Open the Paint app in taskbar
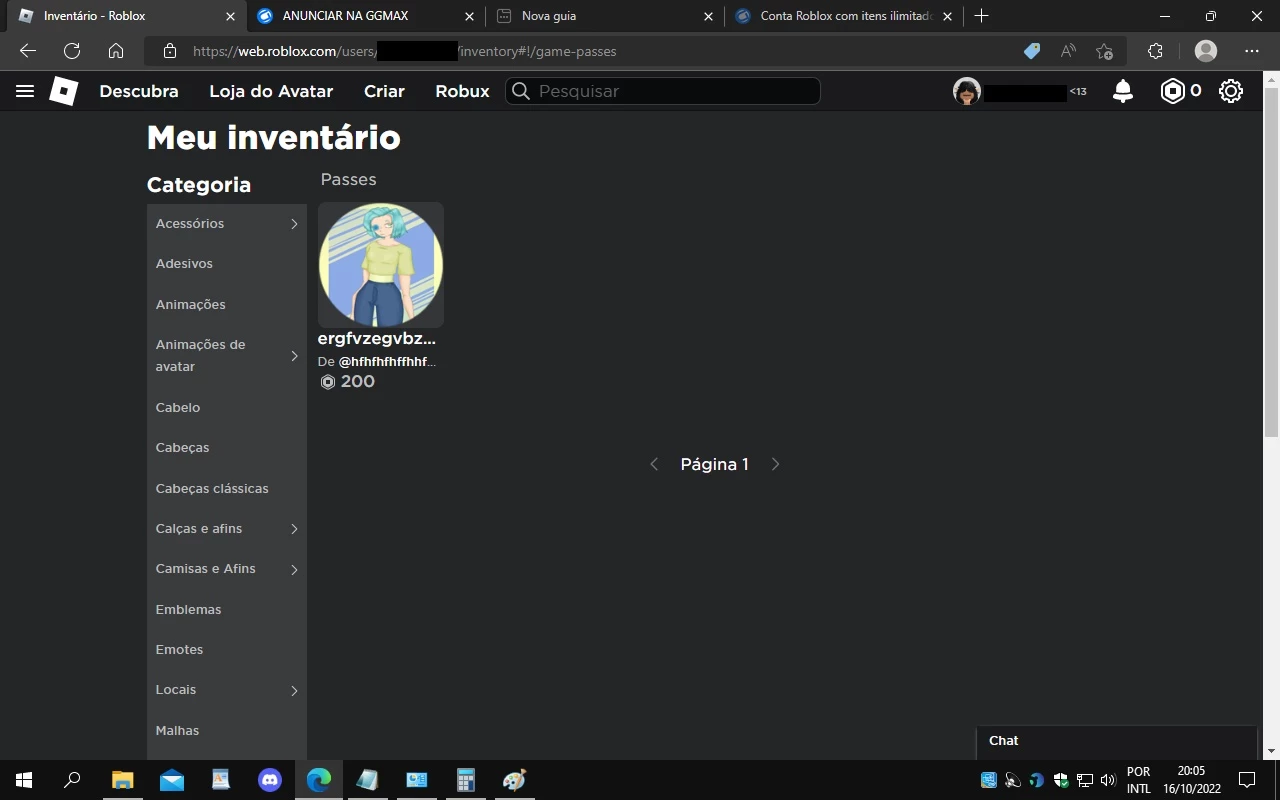This screenshot has height=800, width=1280. tap(514, 780)
